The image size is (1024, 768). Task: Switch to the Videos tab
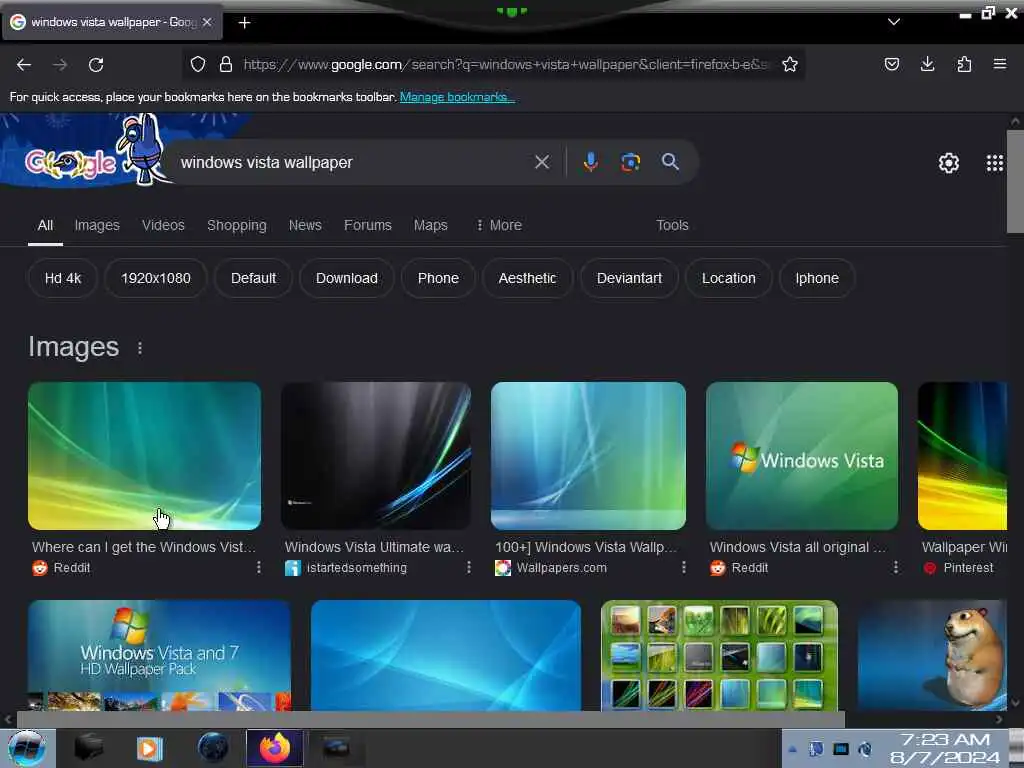point(163,225)
